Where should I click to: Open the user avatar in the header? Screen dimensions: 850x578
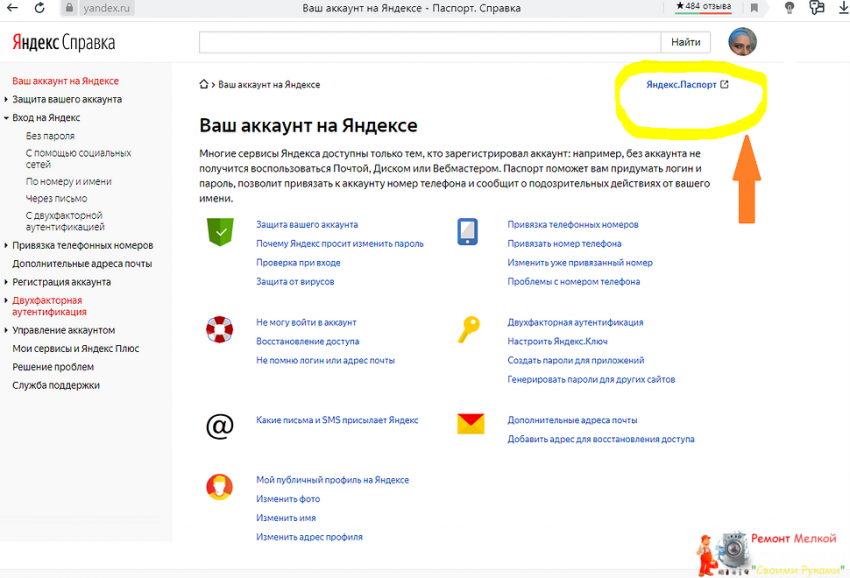742,42
